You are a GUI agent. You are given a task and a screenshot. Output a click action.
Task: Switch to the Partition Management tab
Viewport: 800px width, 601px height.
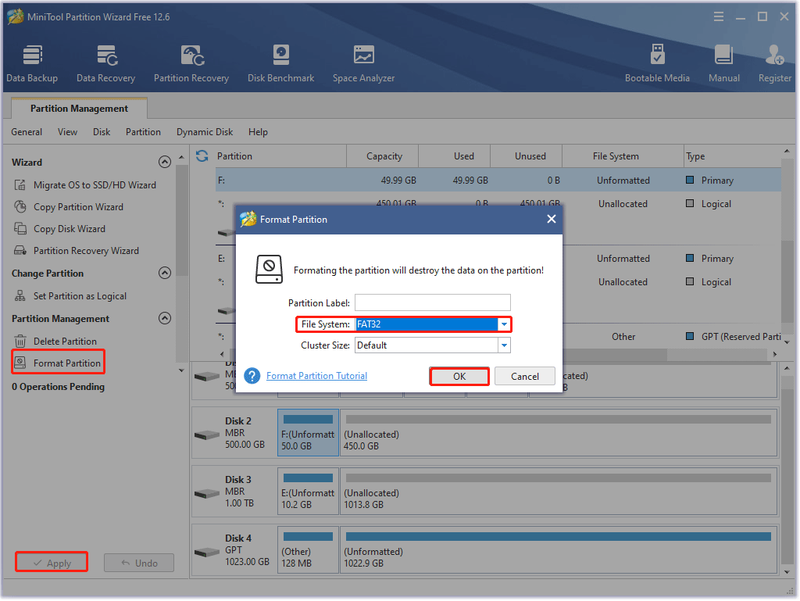(79, 108)
